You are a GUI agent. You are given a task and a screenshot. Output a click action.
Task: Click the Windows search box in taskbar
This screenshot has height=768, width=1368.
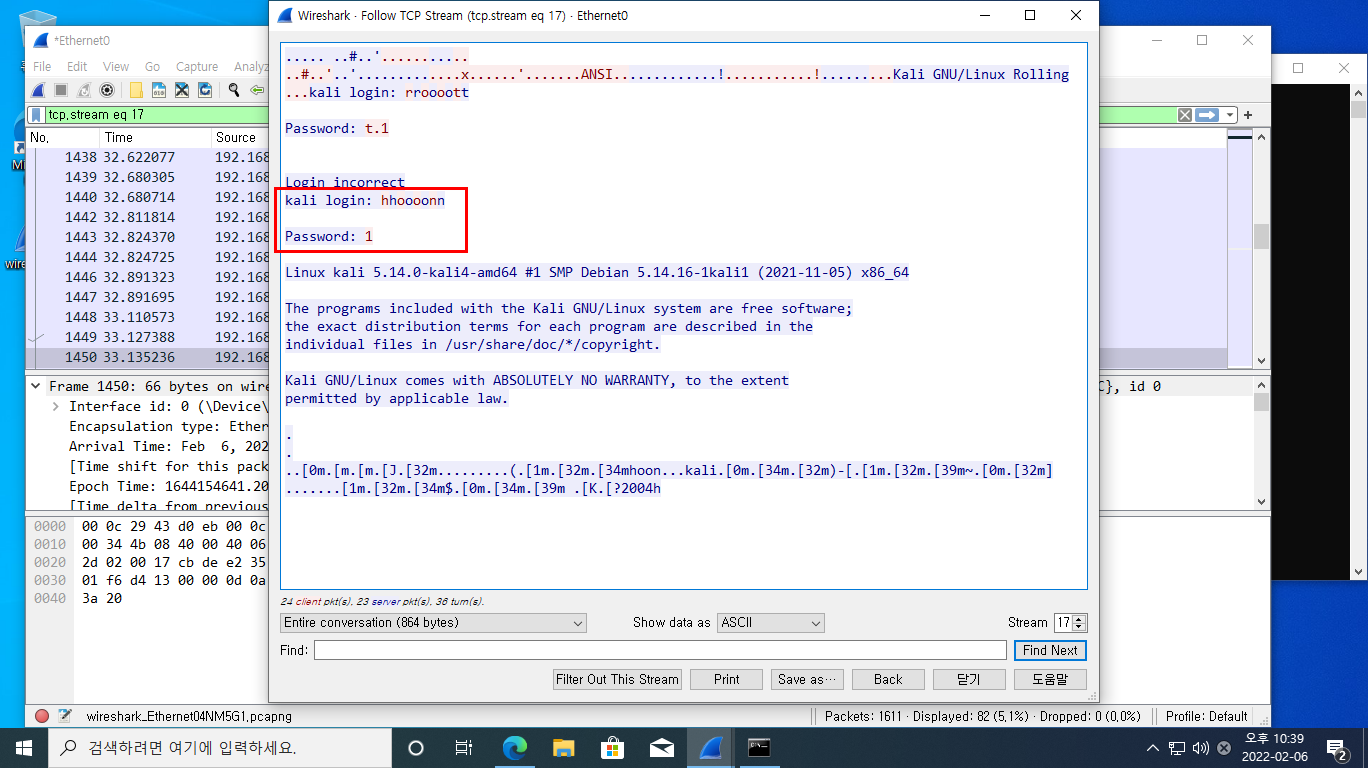point(220,748)
